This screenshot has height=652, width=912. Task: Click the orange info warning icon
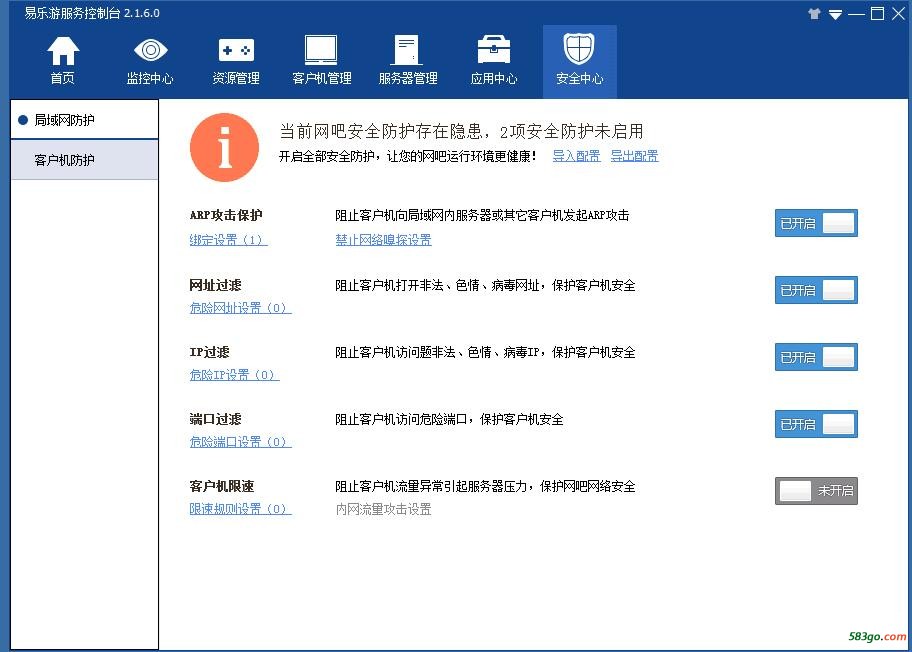tap(225, 147)
